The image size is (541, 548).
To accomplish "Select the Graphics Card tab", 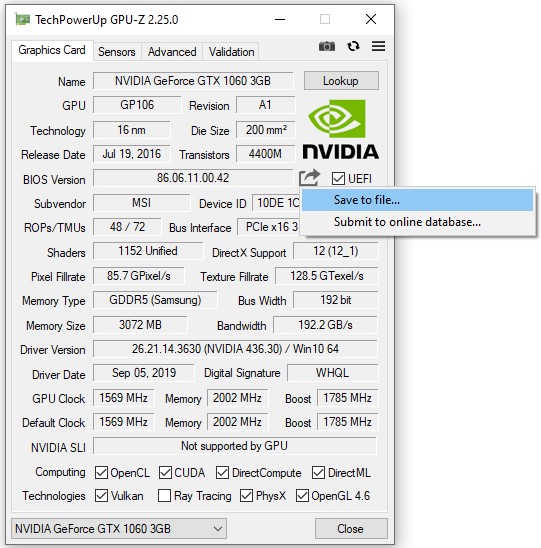I will point(52,51).
